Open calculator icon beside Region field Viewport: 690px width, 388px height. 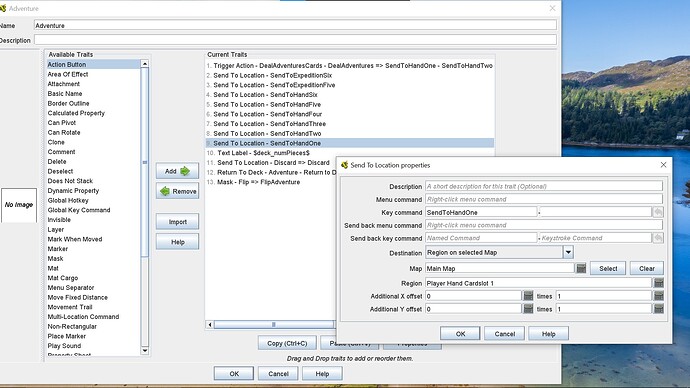(658, 283)
